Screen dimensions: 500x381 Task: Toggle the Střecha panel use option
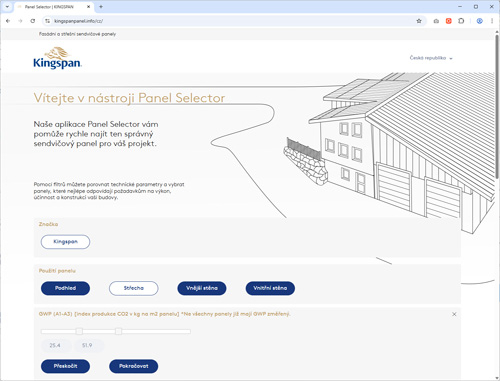[134, 288]
